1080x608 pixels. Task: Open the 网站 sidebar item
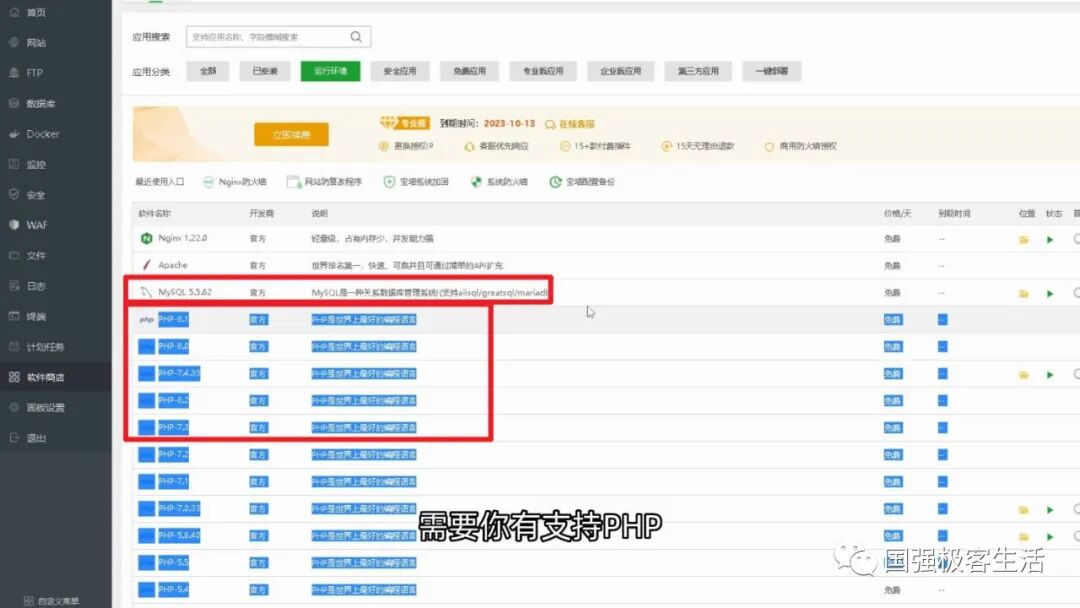[x=36, y=43]
